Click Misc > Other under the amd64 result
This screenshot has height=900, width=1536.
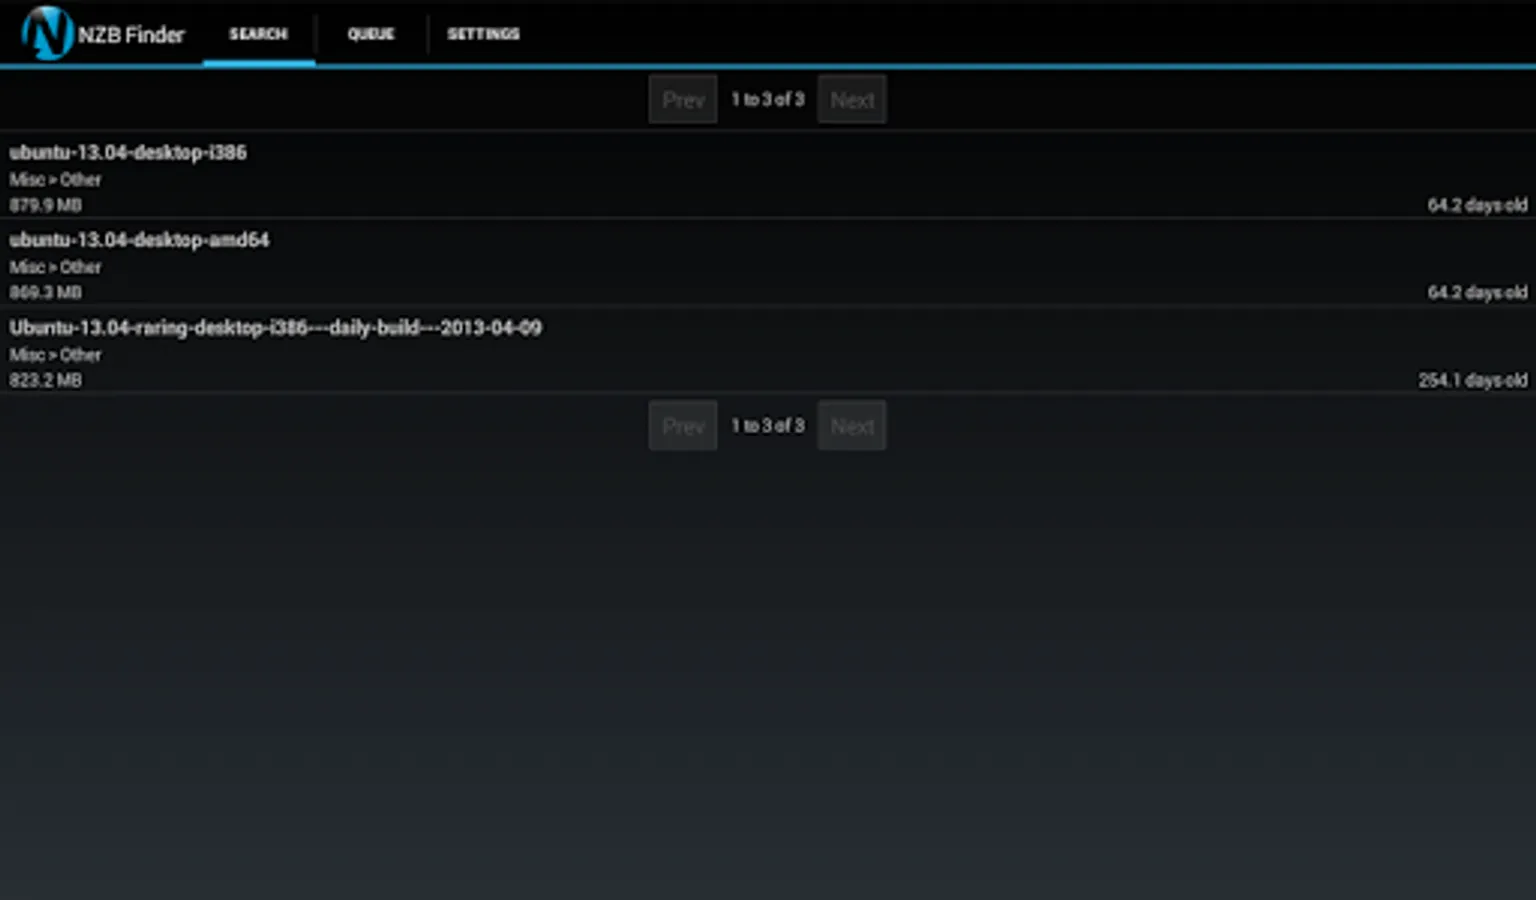pyautogui.click(x=55, y=267)
